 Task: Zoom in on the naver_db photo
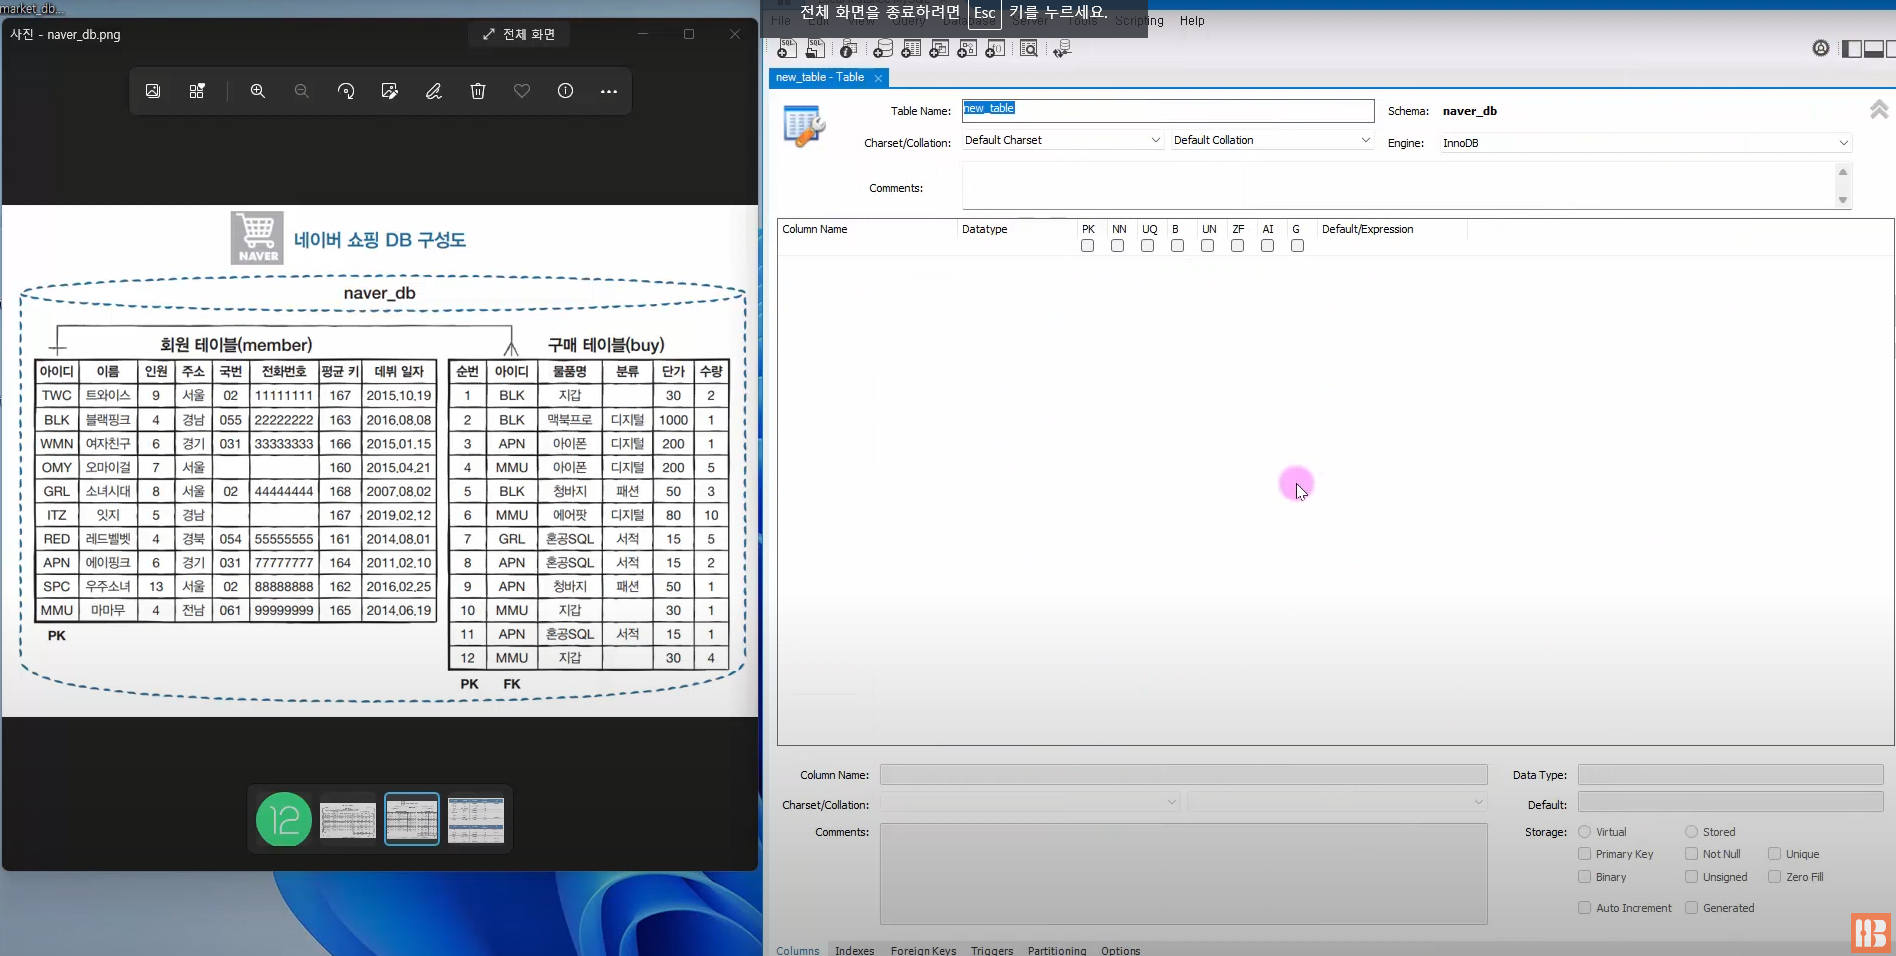point(258,91)
